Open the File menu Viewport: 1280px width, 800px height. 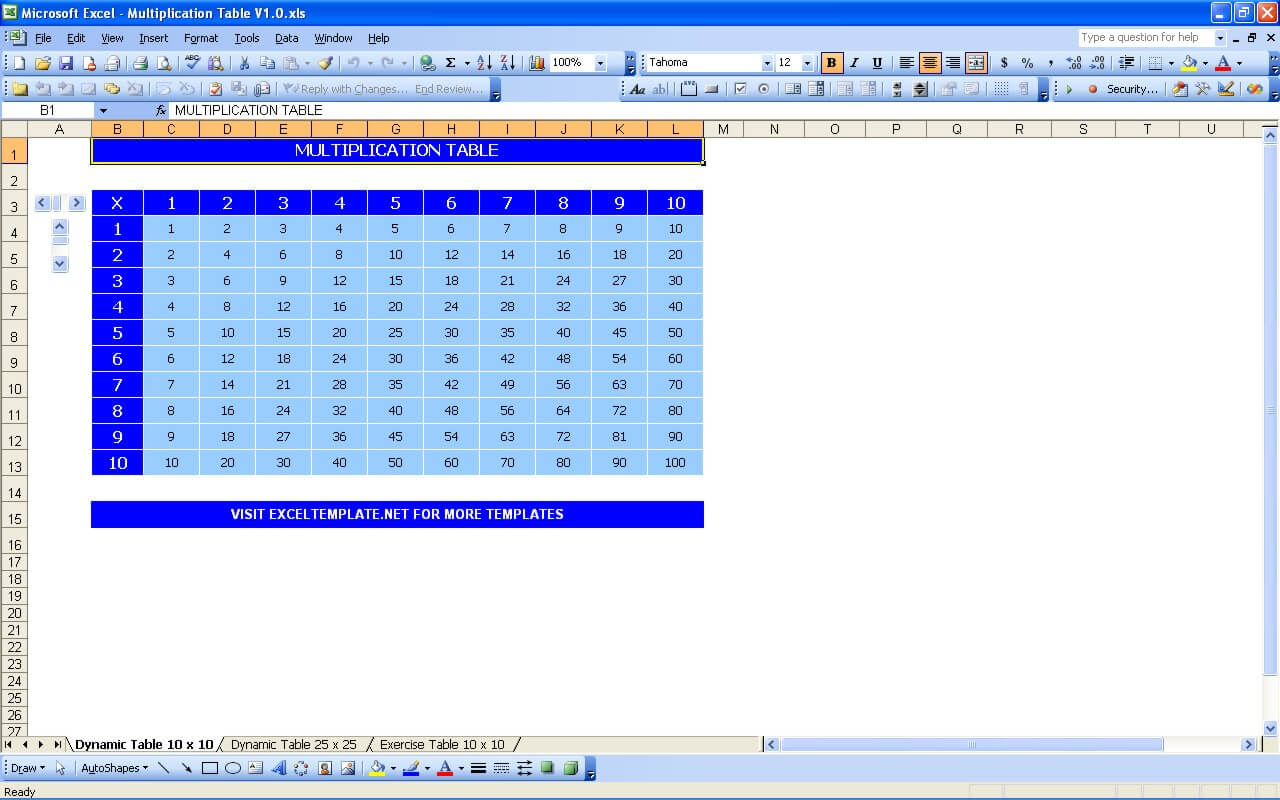click(x=43, y=38)
